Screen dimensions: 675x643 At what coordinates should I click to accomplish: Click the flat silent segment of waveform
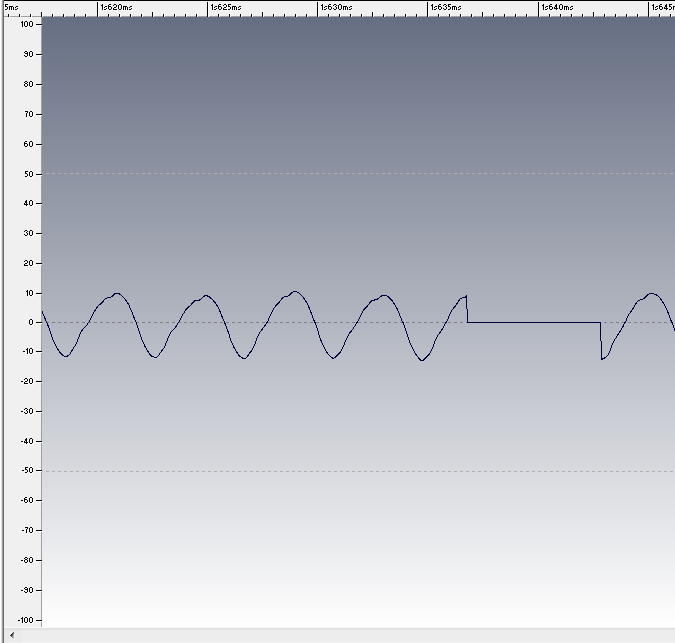[x=534, y=322]
